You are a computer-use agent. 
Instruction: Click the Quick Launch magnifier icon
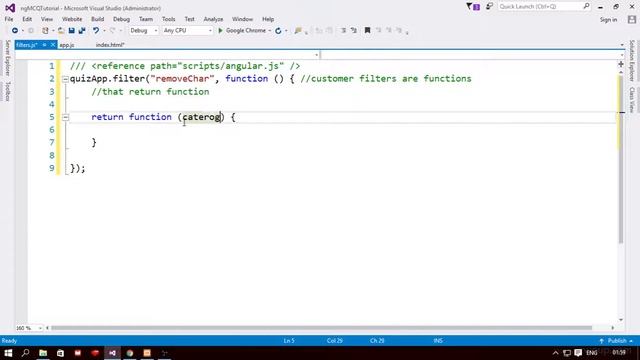586,6
